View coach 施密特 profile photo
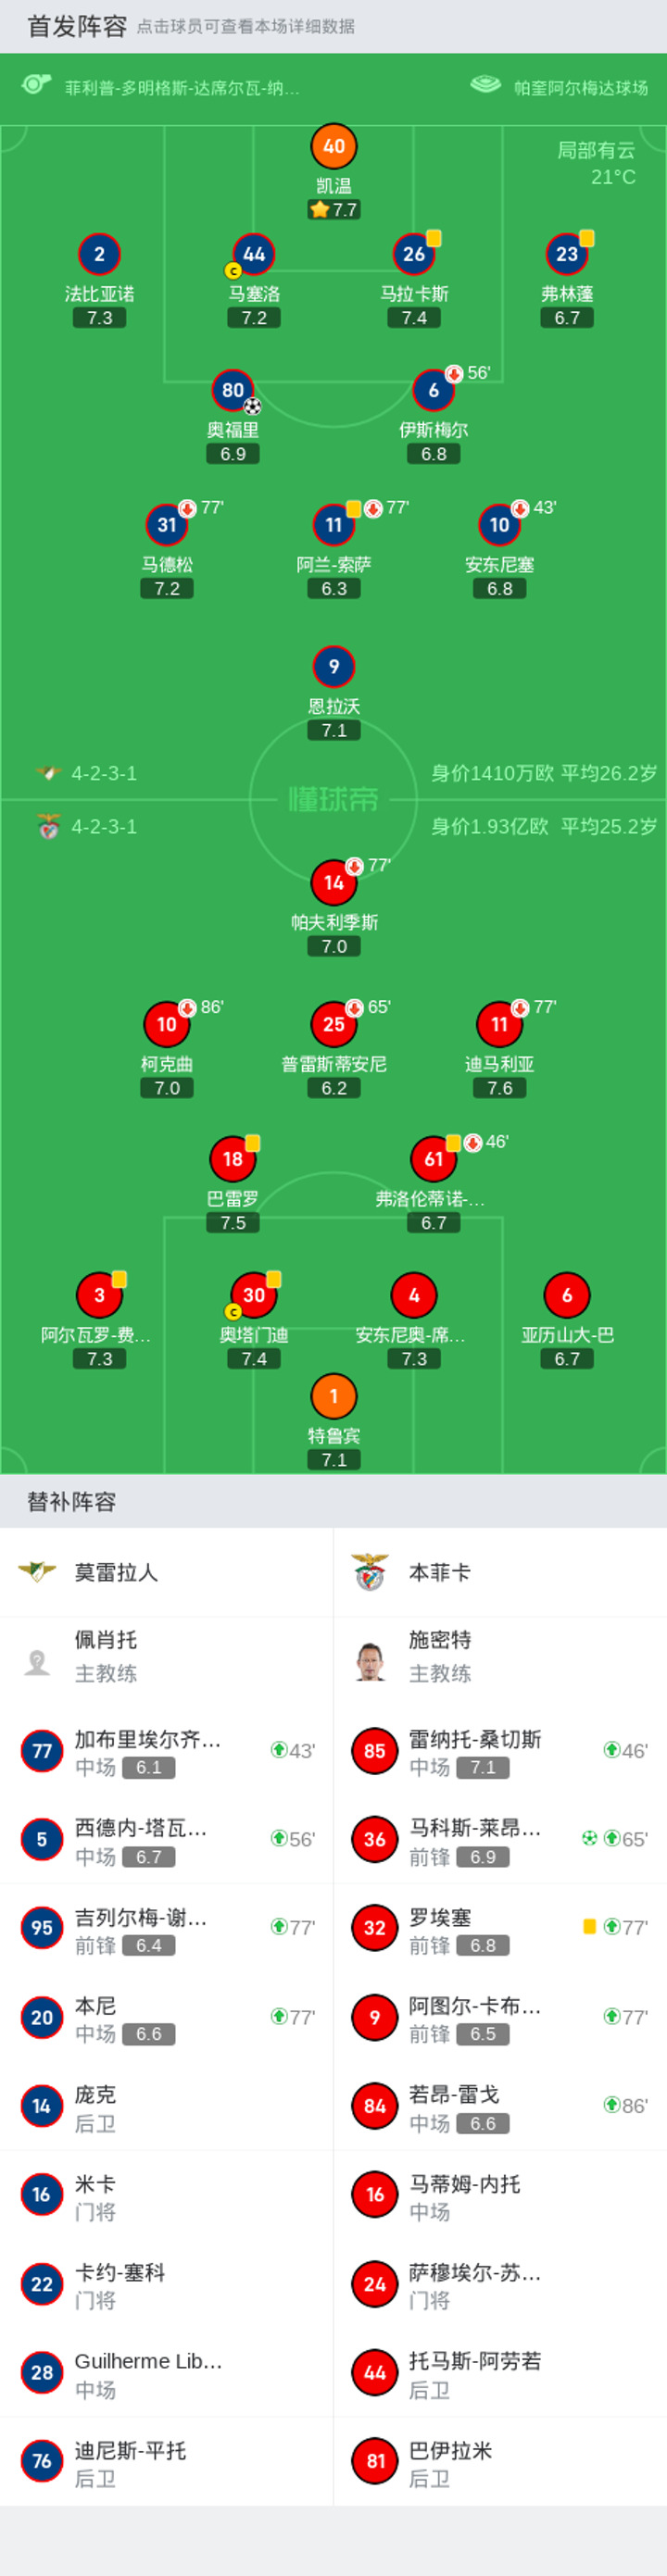This screenshot has width=667, height=2576. pyautogui.click(x=371, y=1661)
